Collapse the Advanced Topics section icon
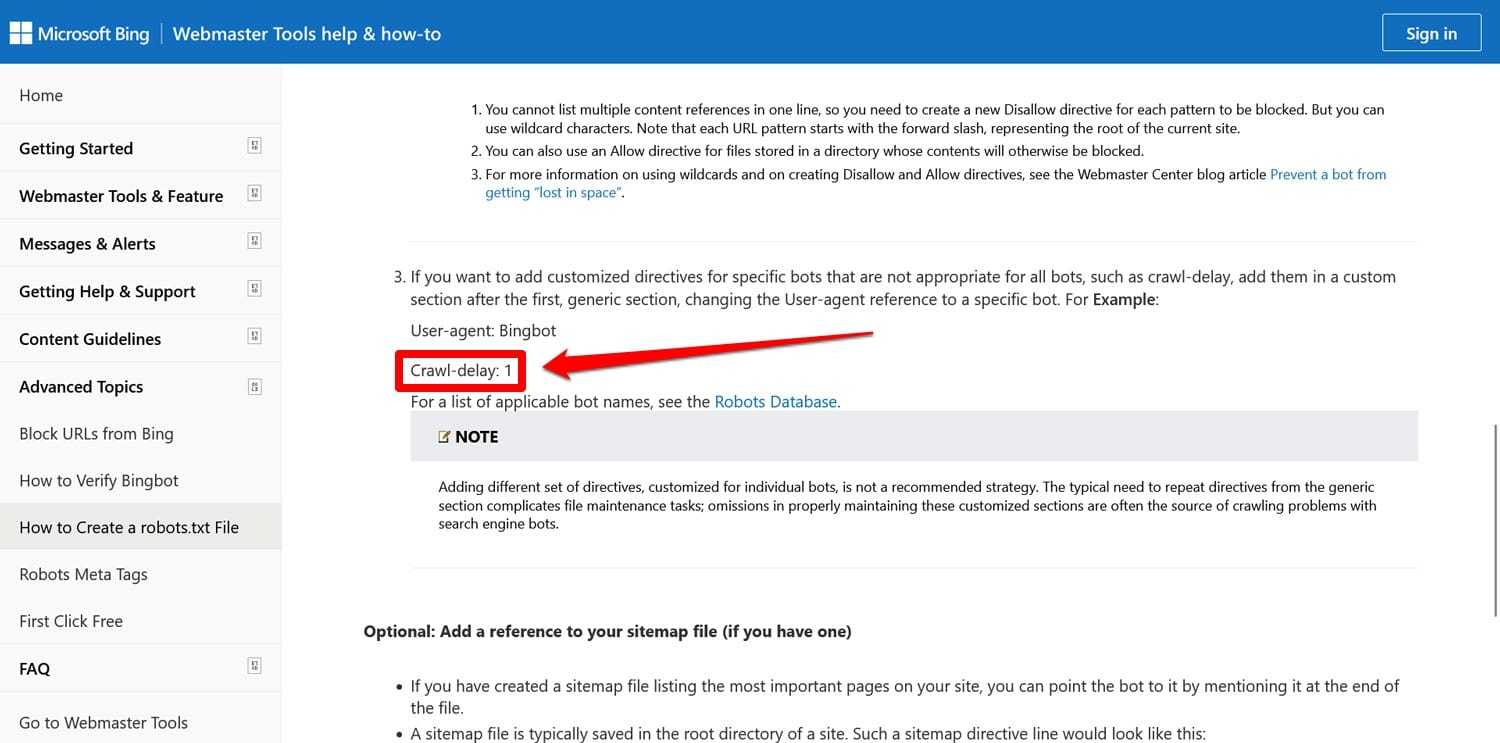1500x743 pixels. click(x=254, y=385)
